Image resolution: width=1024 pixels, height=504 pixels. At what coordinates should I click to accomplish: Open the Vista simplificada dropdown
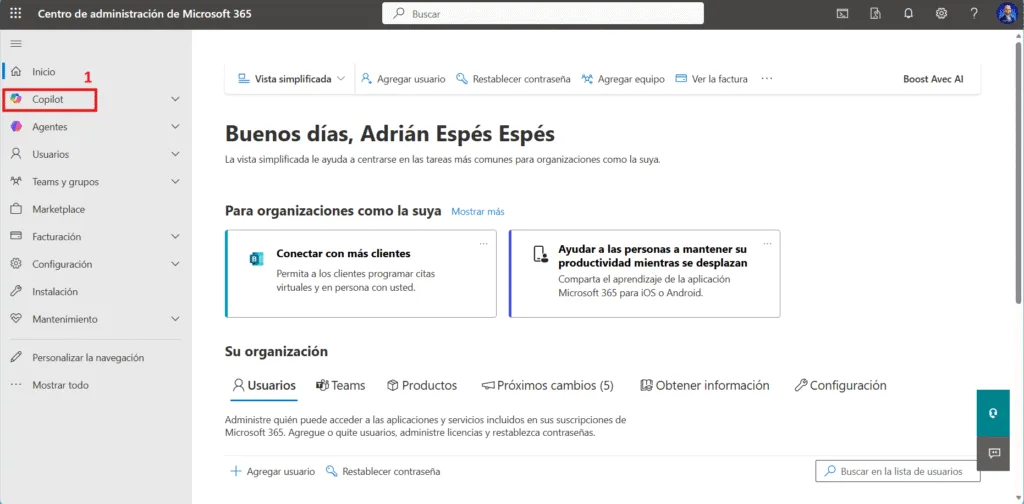tap(291, 79)
